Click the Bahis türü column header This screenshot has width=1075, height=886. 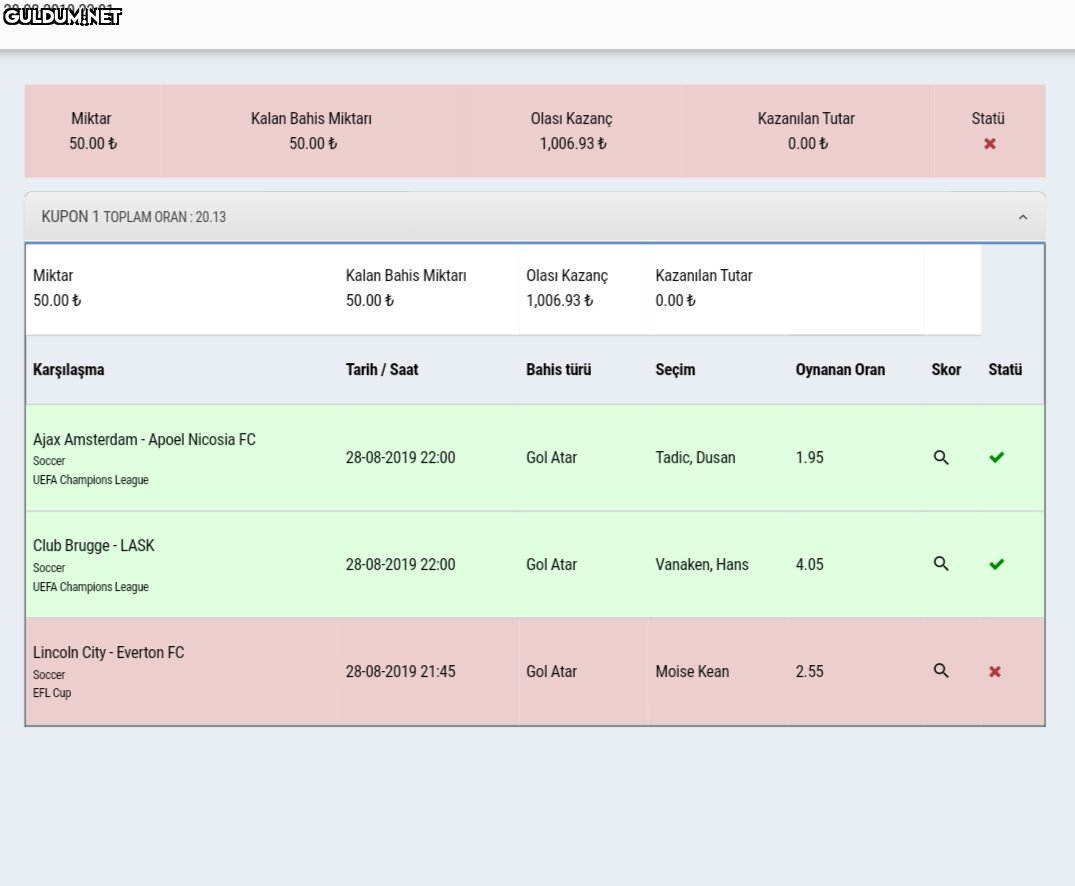click(x=558, y=370)
